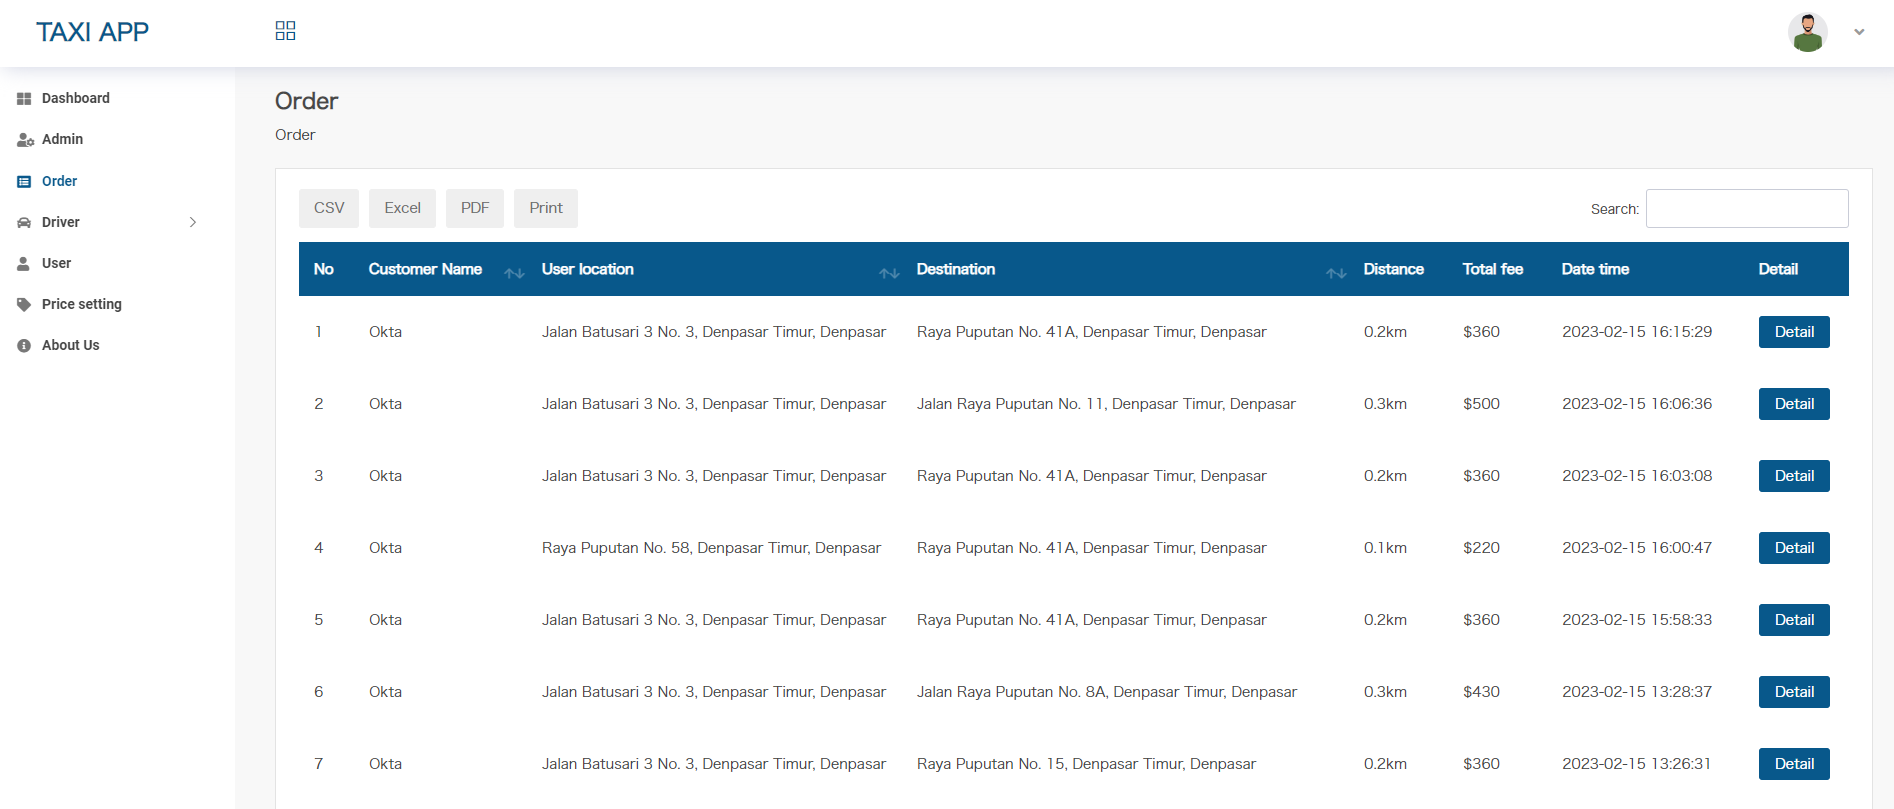This screenshot has width=1894, height=809.
Task: Click the User location header text
Action: coord(588,269)
